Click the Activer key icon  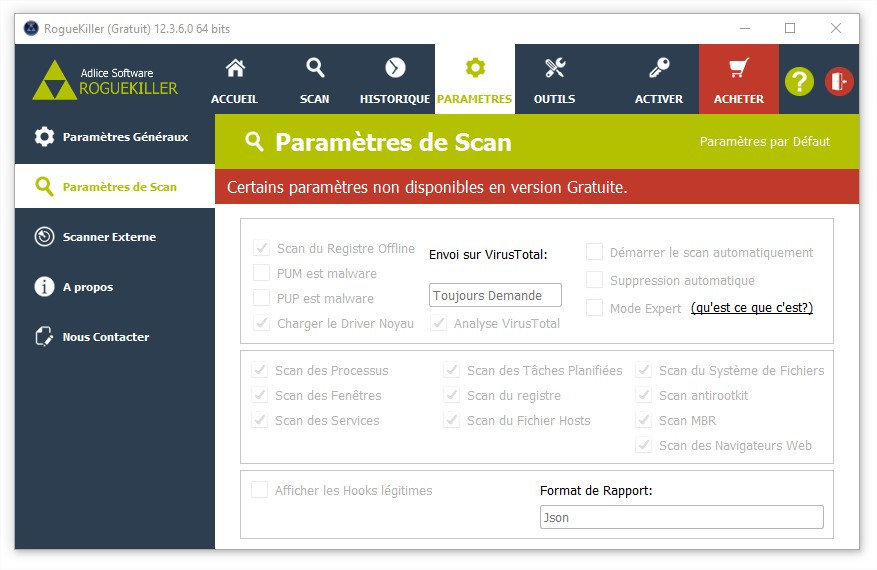tap(659, 68)
